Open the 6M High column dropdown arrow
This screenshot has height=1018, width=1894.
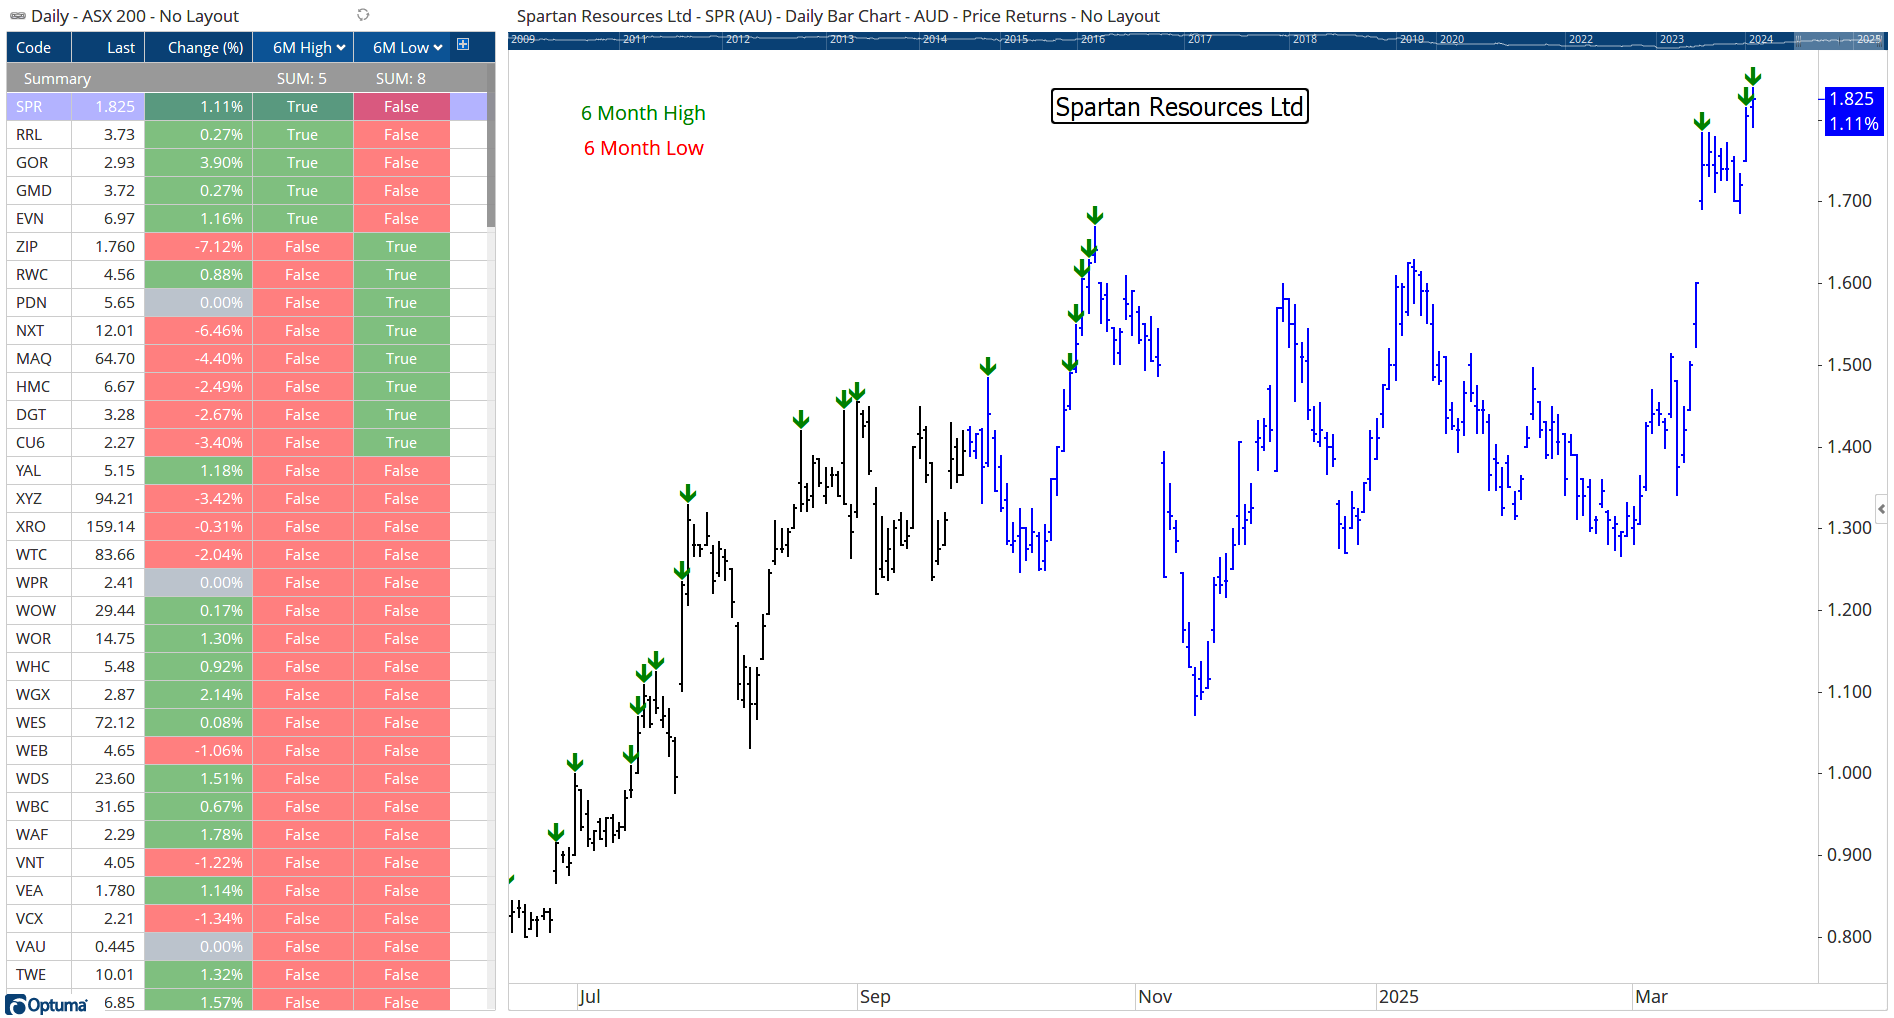341,48
